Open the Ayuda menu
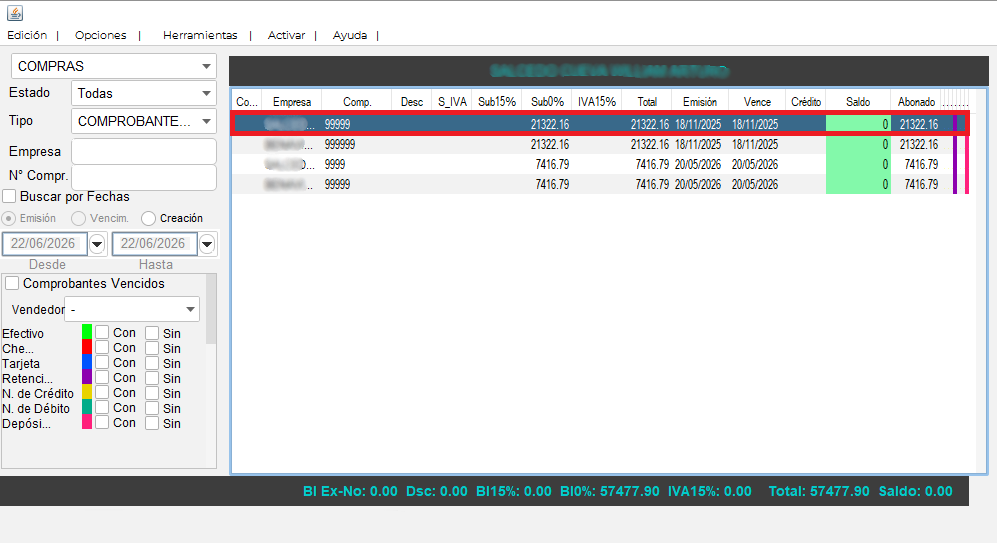Image resolution: width=997 pixels, height=543 pixels. pos(350,35)
